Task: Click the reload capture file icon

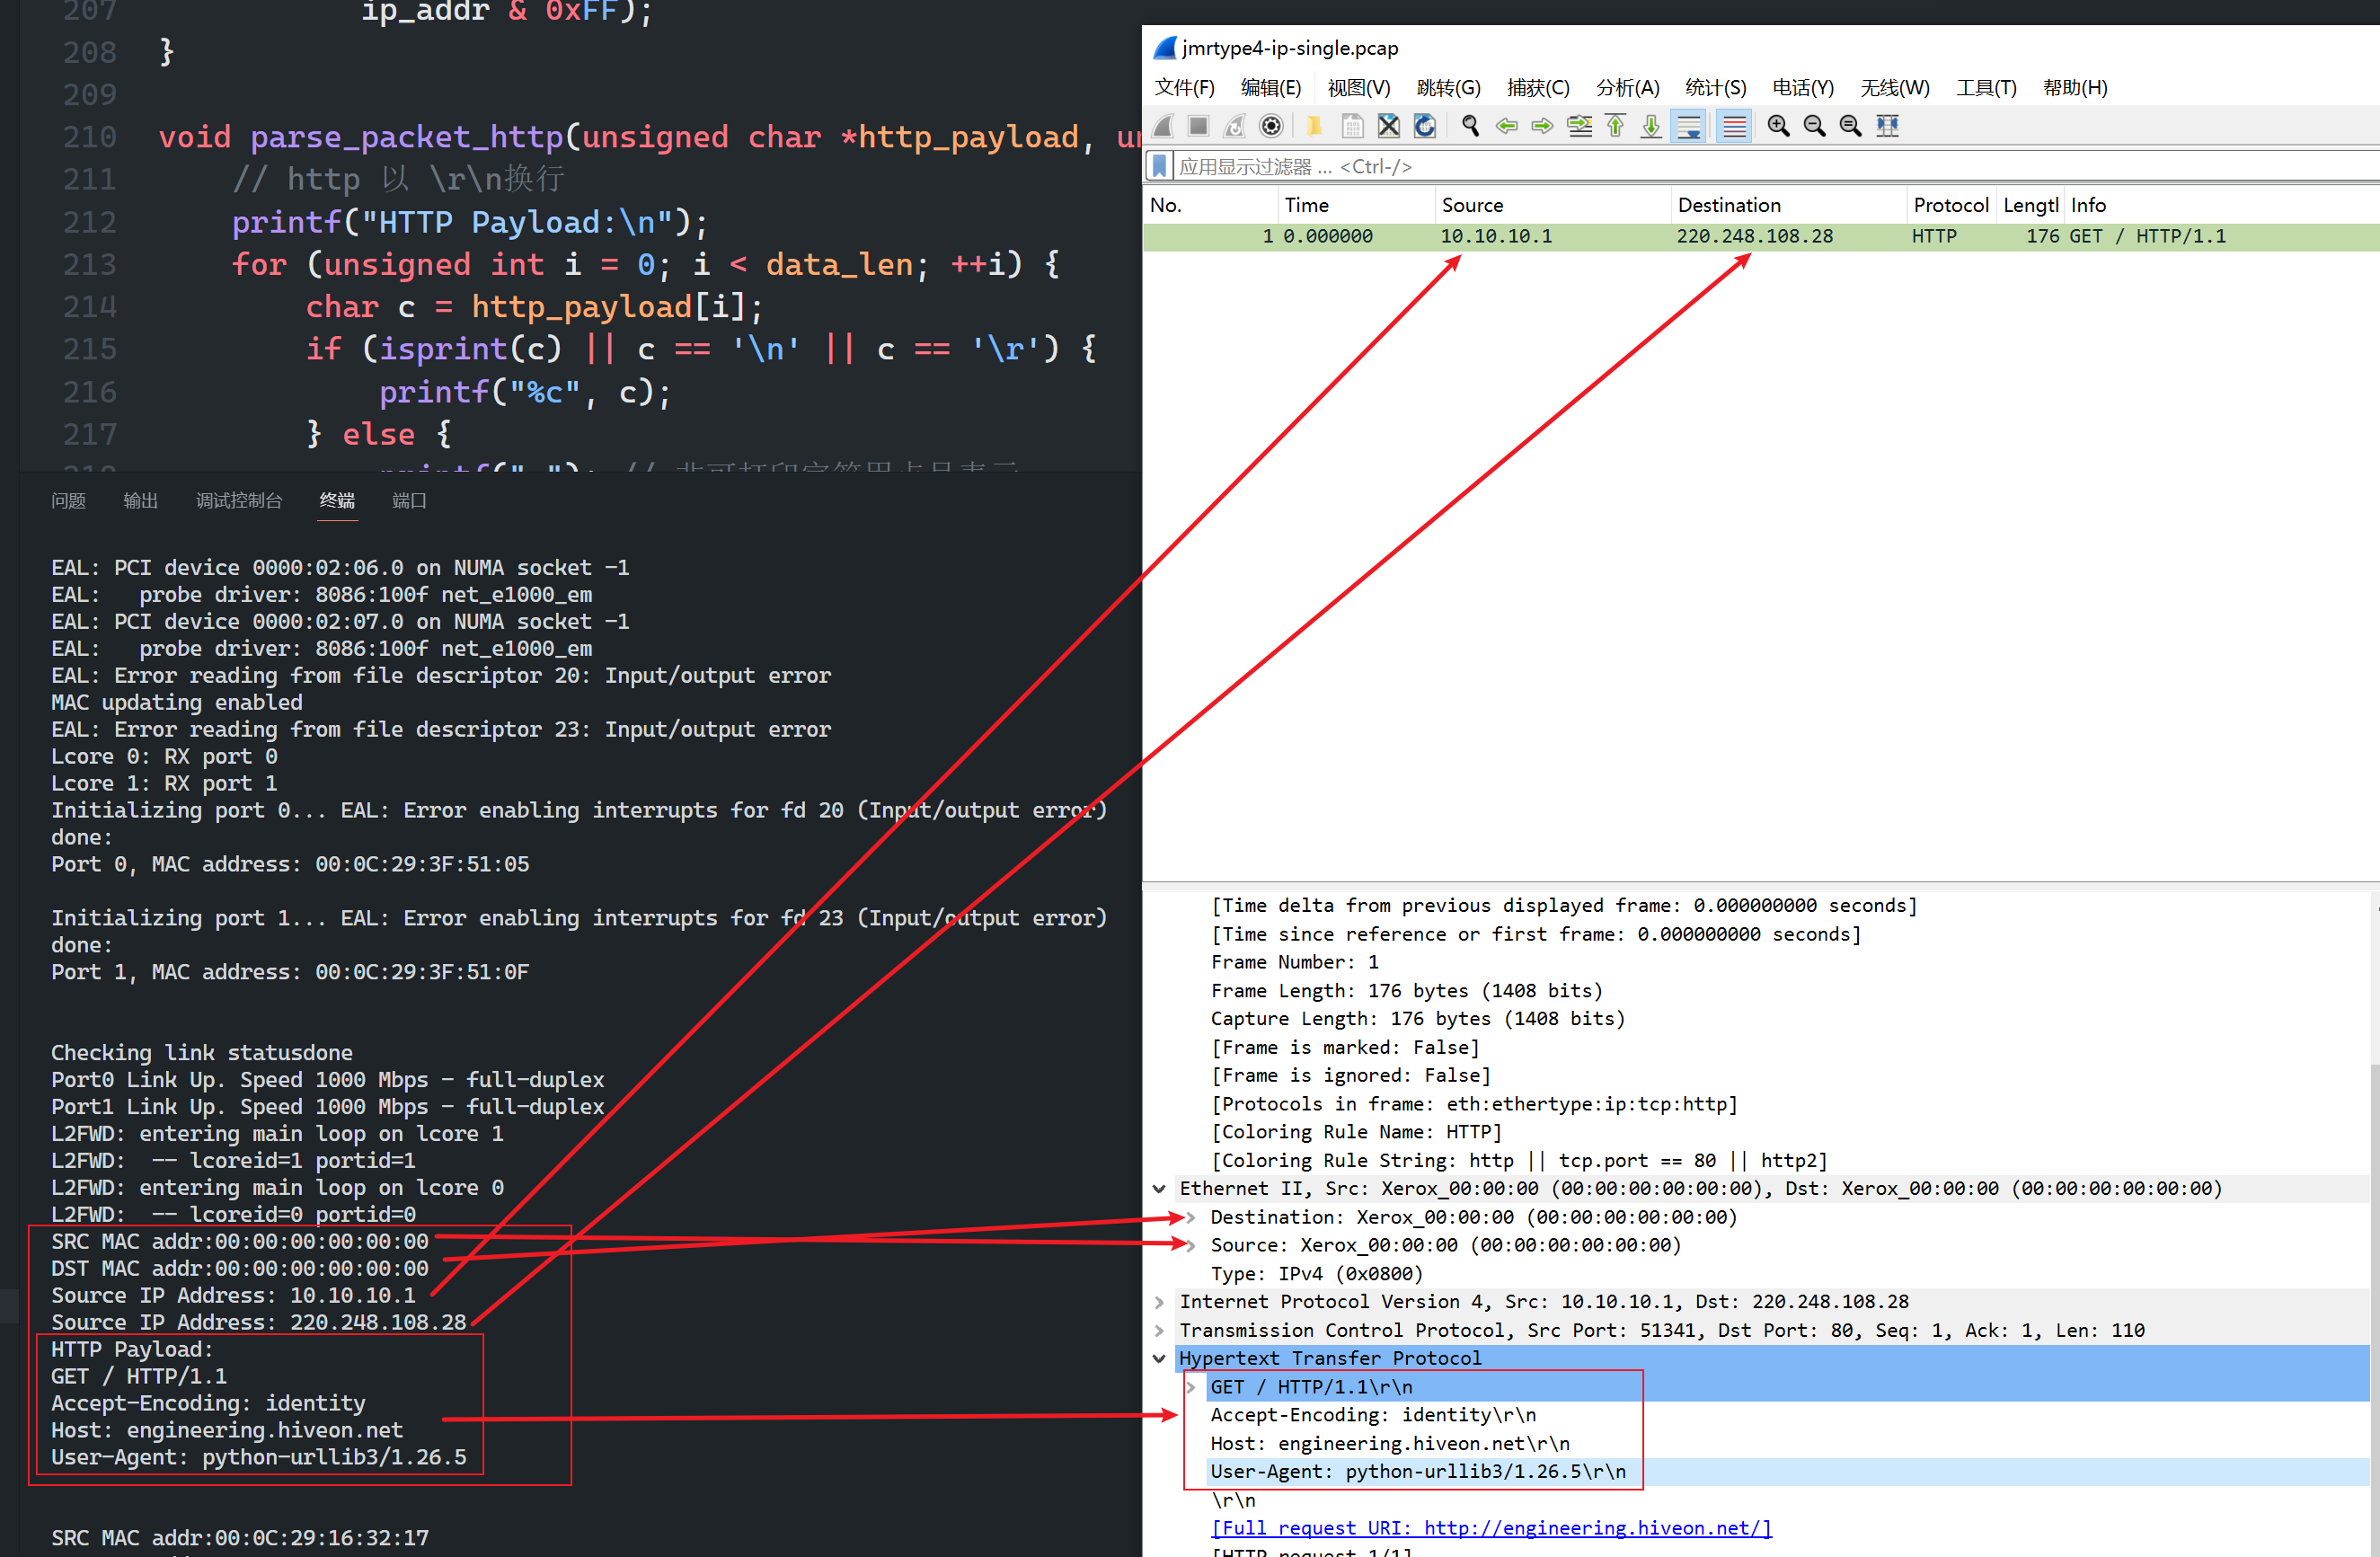Action: tap(1425, 126)
